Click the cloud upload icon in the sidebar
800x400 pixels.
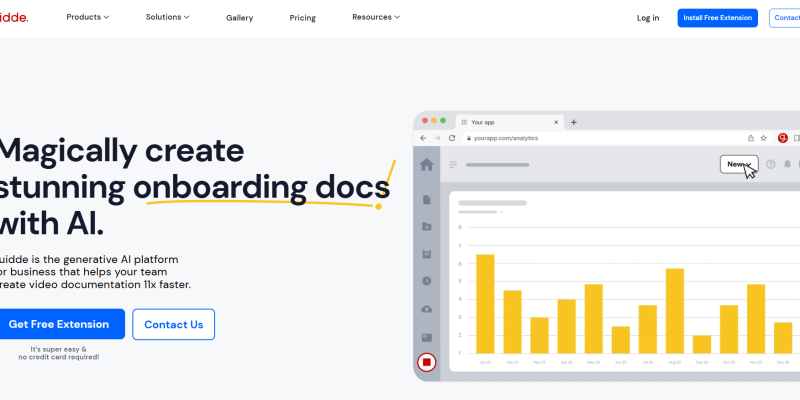click(427, 309)
